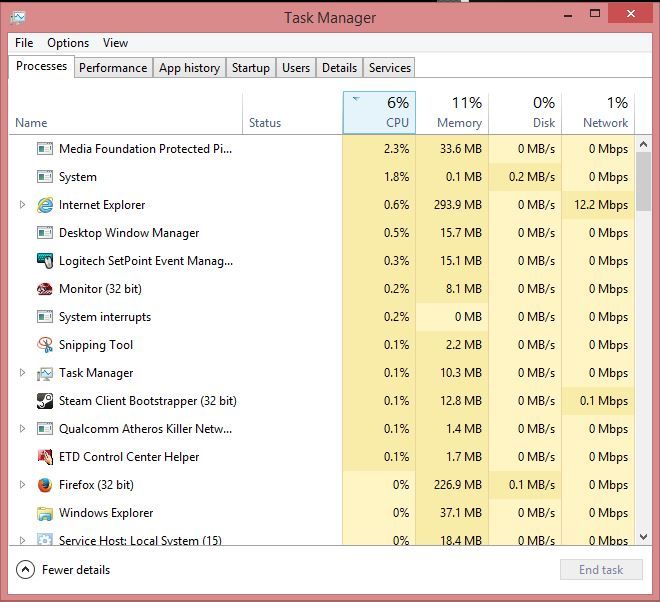Image resolution: width=660 pixels, height=602 pixels.
Task: Click the Monitor (32 bit) icon
Action: [x=45, y=289]
